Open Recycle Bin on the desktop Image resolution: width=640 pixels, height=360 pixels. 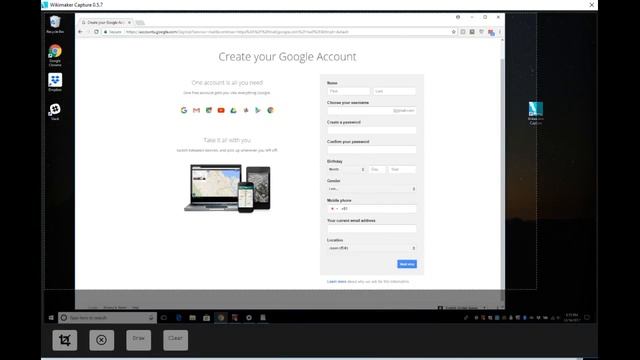tap(55, 24)
